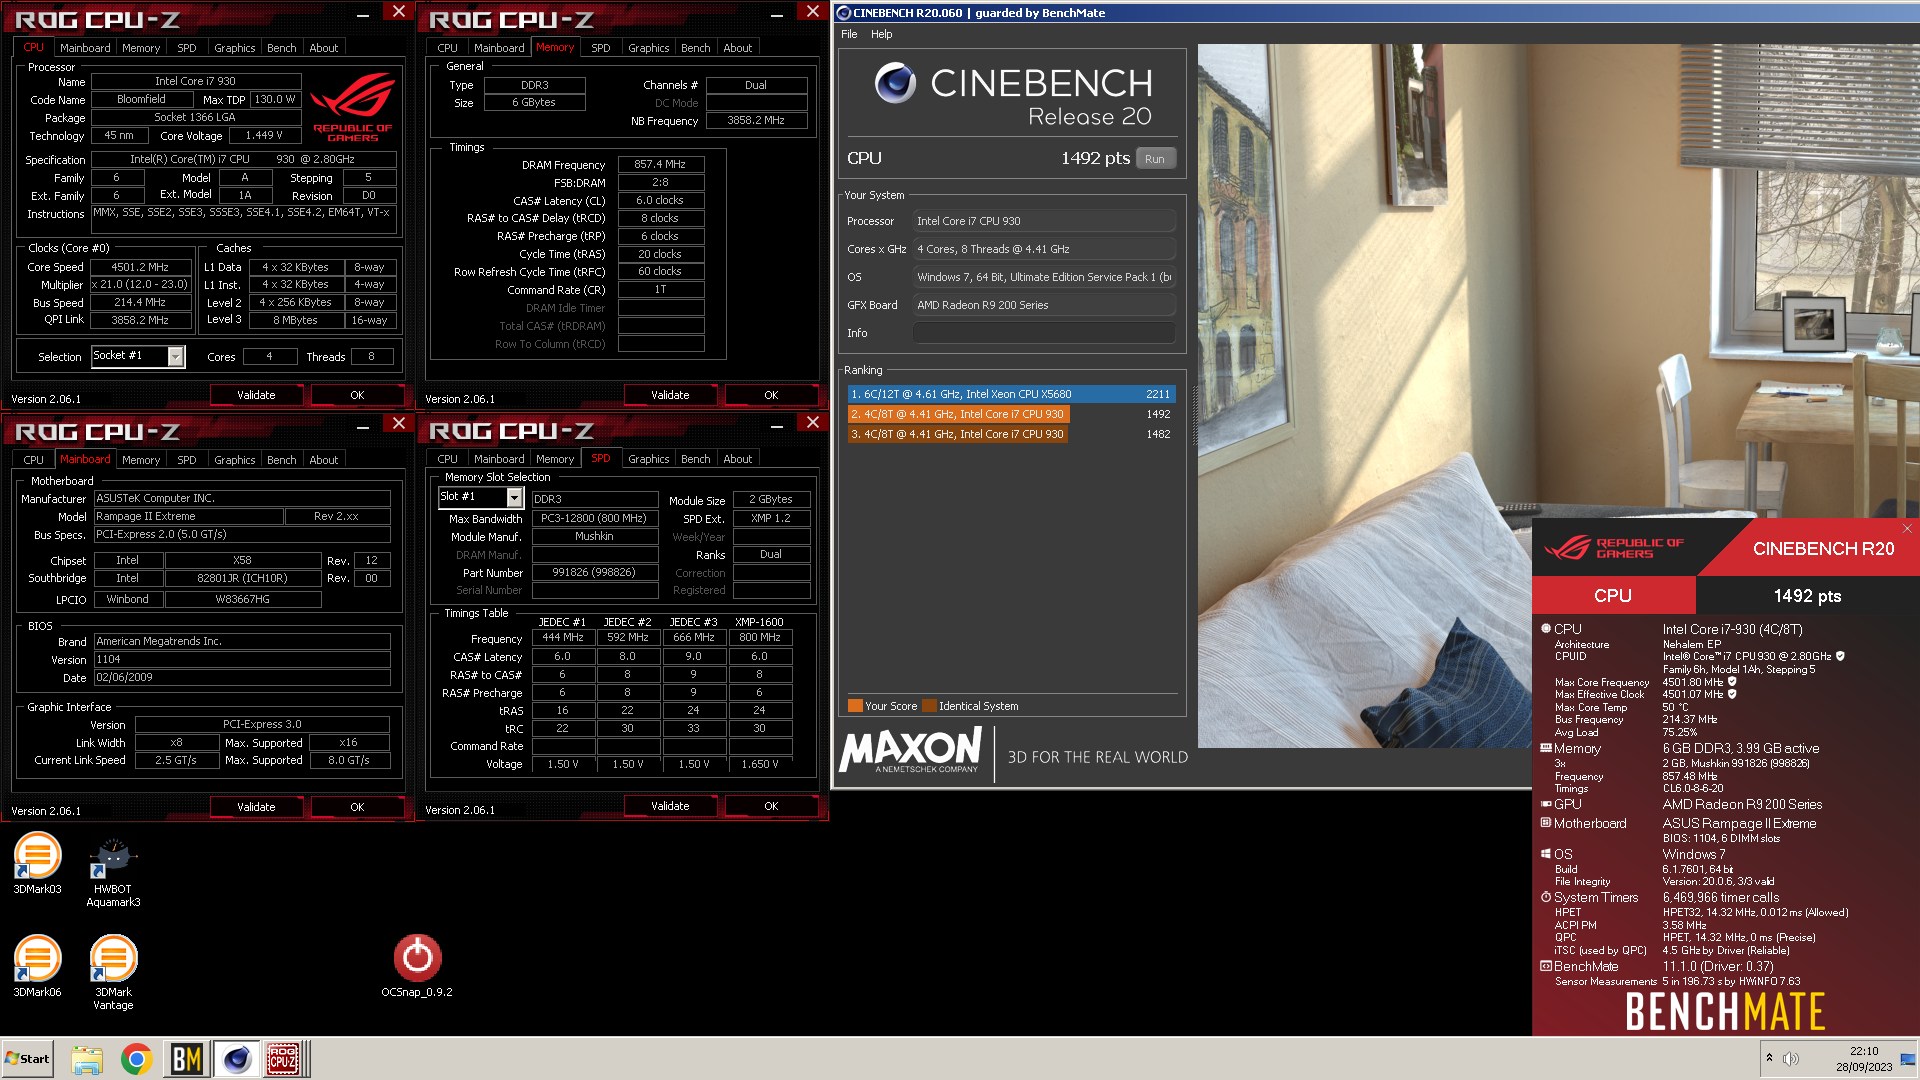
Task: Click the DRAM Frequency value 857.4 MHz
Action: click(x=660, y=164)
